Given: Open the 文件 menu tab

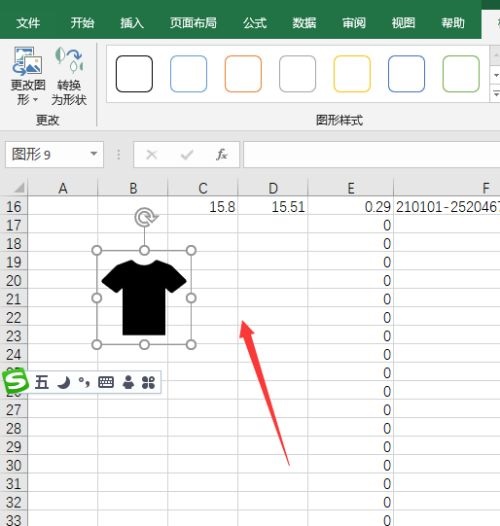Looking at the screenshot, I should [x=28, y=23].
